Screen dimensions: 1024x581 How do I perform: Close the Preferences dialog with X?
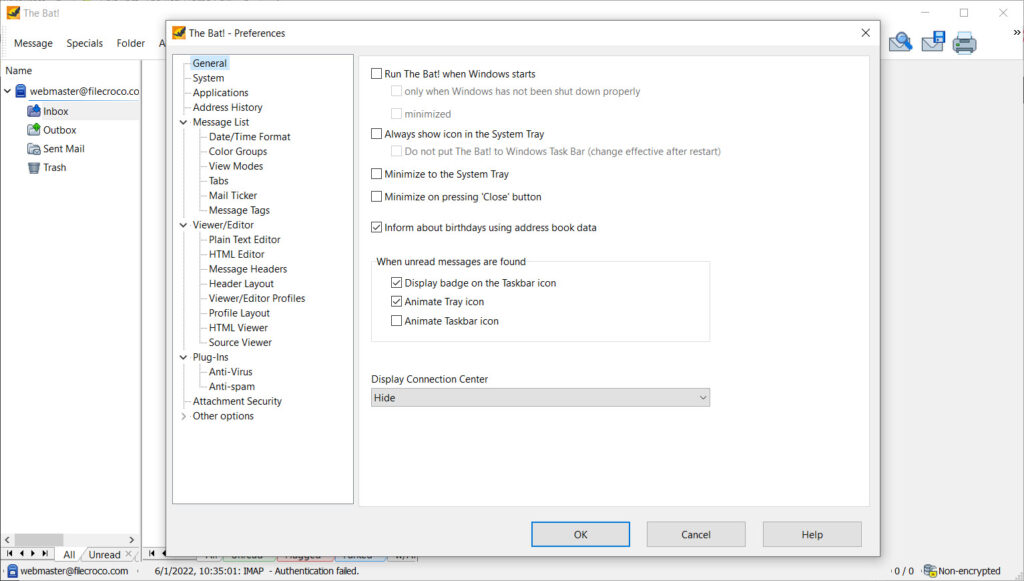pyautogui.click(x=865, y=33)
